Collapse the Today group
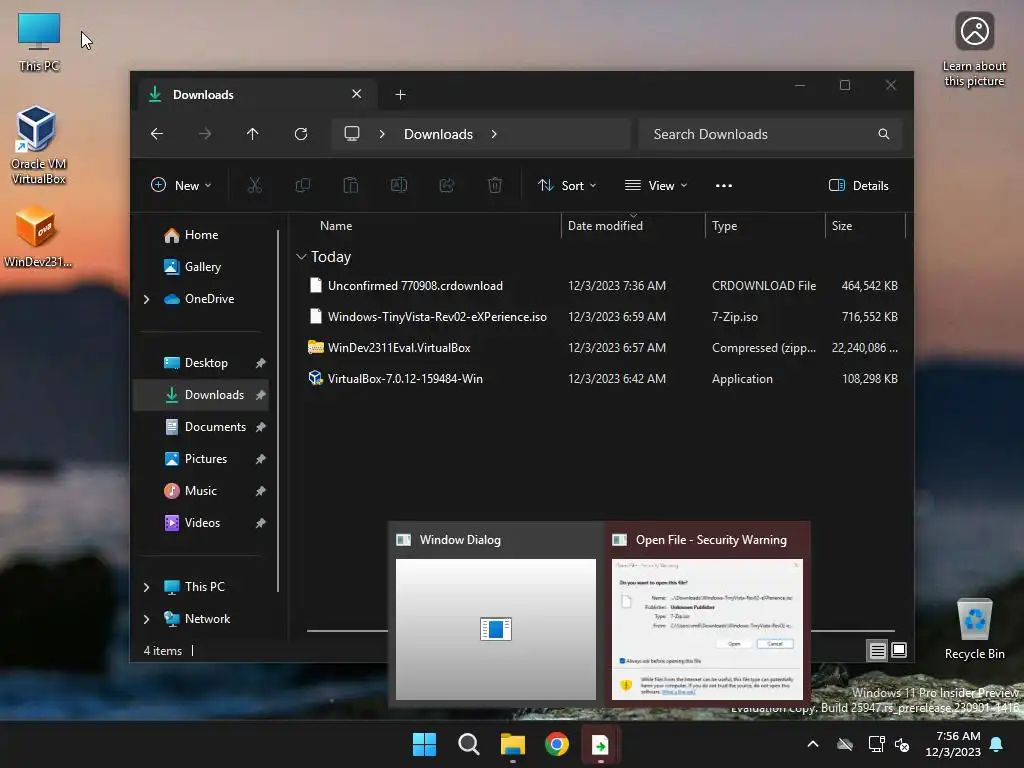The width and height of the screenshot is (1024, 768). [x=301, y=257]
